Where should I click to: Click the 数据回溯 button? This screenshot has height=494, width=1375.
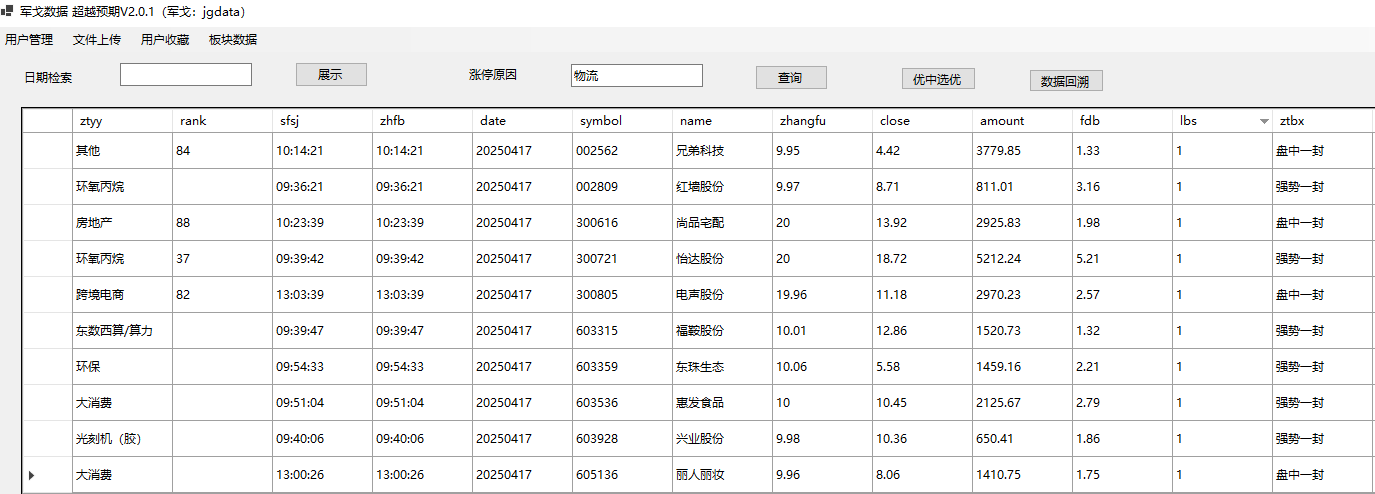1066,81
